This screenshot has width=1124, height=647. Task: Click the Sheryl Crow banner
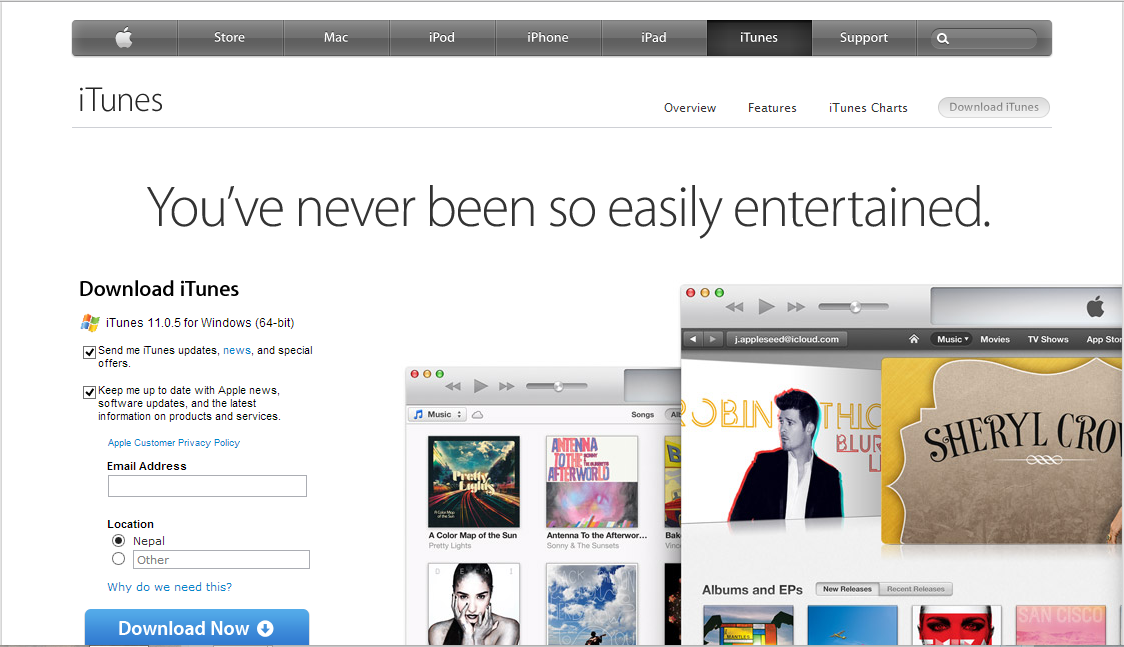(1002, 450)
